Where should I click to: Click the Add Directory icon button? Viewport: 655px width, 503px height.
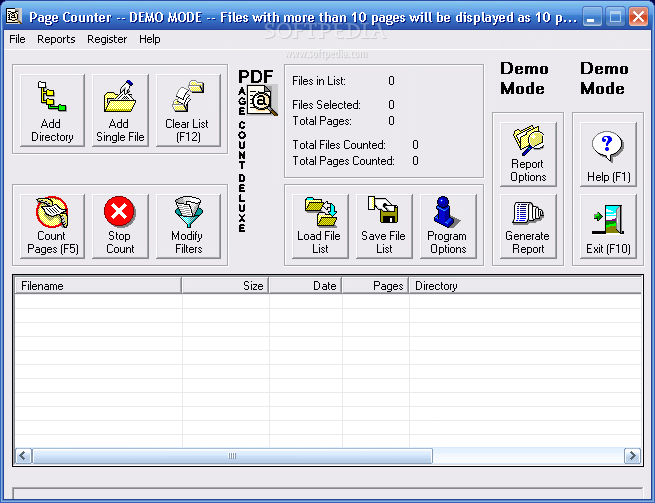[x=52, y=111]
